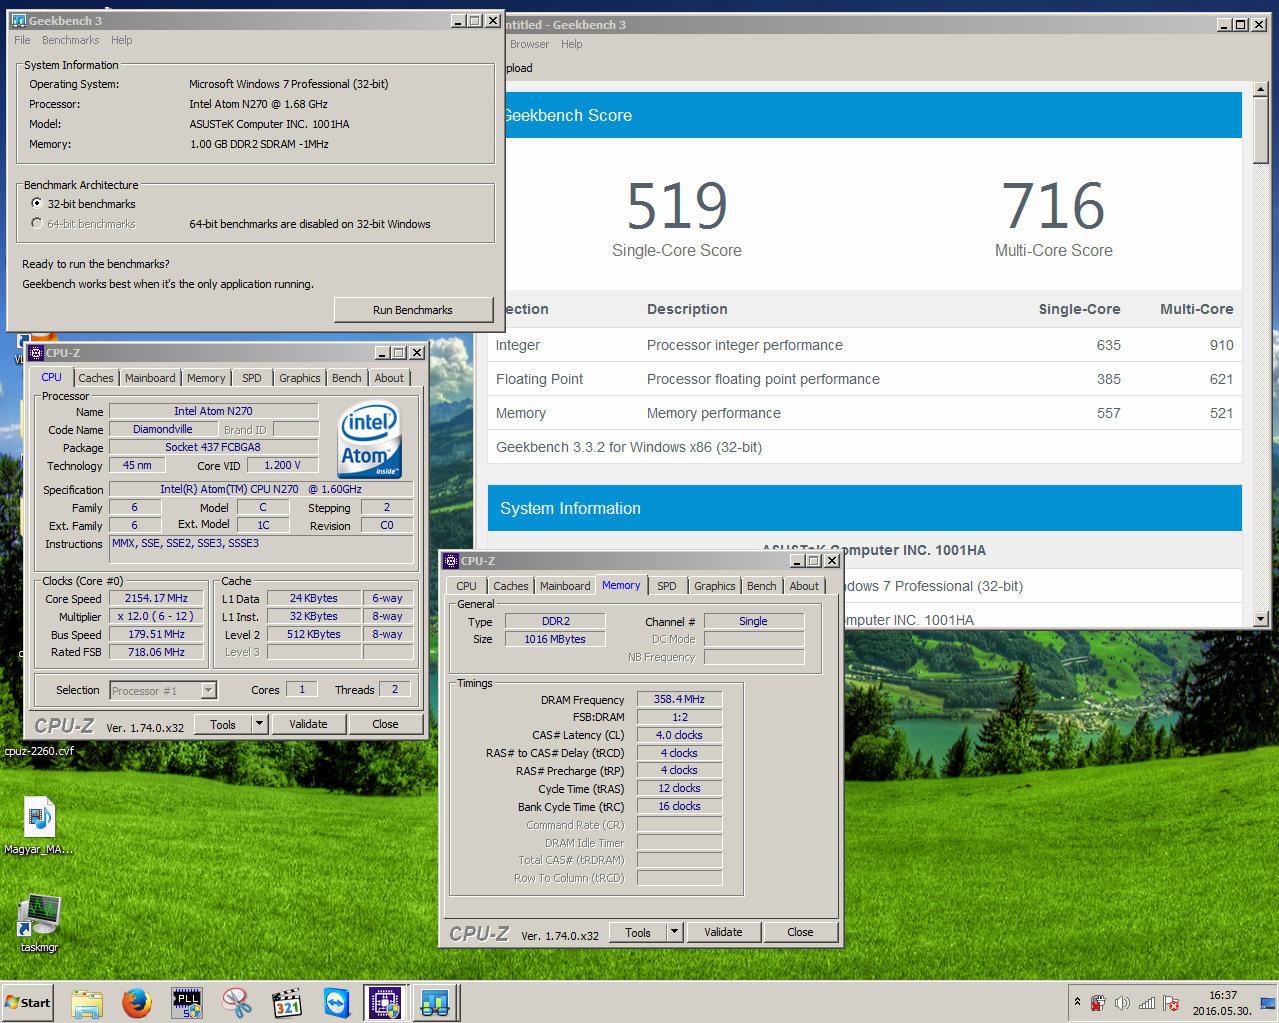
Task: Open the cpuz-2260.cvf desktop file
Action: pyautogui.click(x=39, y=750)
